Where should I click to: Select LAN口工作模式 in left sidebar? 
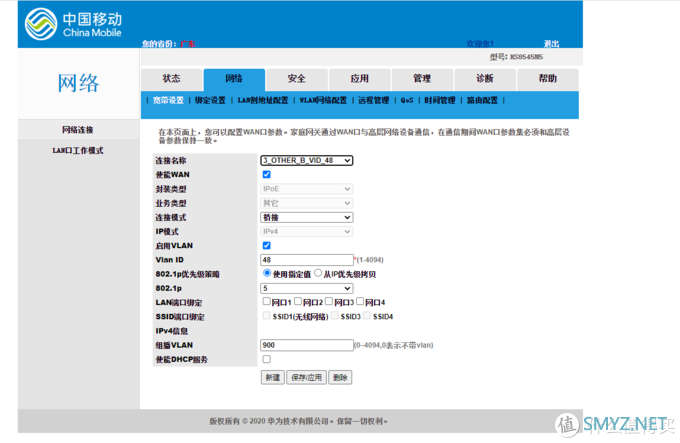click(x=78, y=150)
